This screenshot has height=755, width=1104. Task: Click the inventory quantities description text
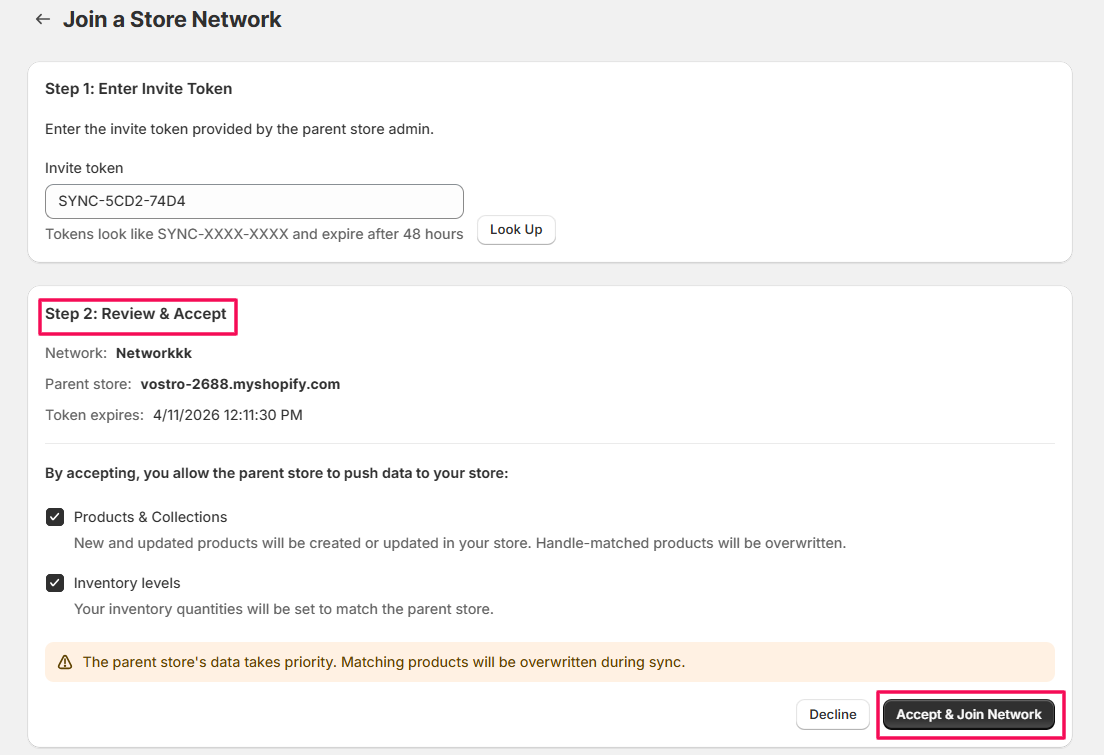coord(283,609)
